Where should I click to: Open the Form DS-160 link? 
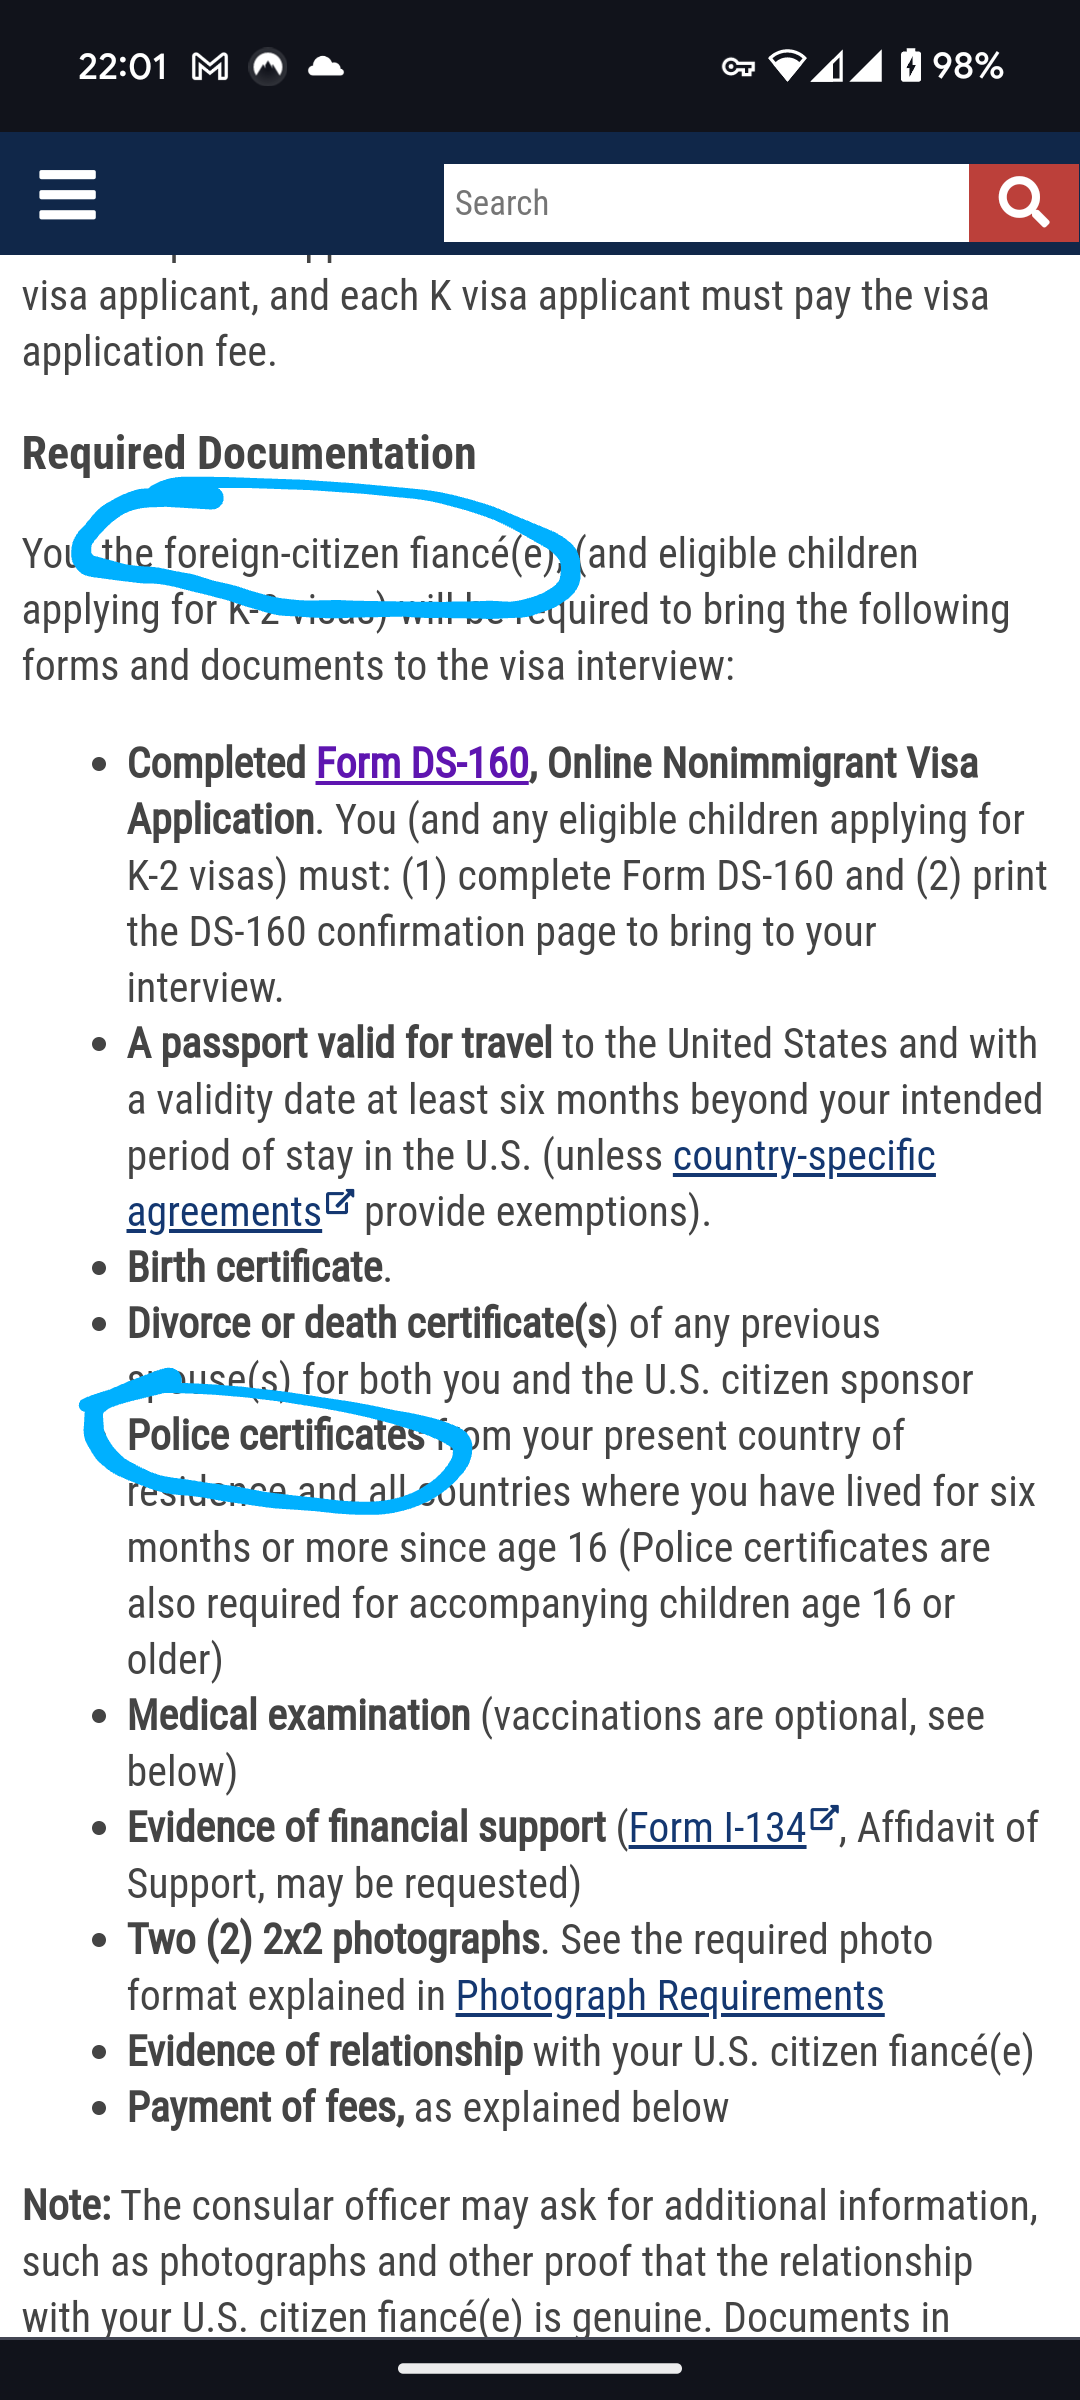pyautogui.click(x=422, y=763)
